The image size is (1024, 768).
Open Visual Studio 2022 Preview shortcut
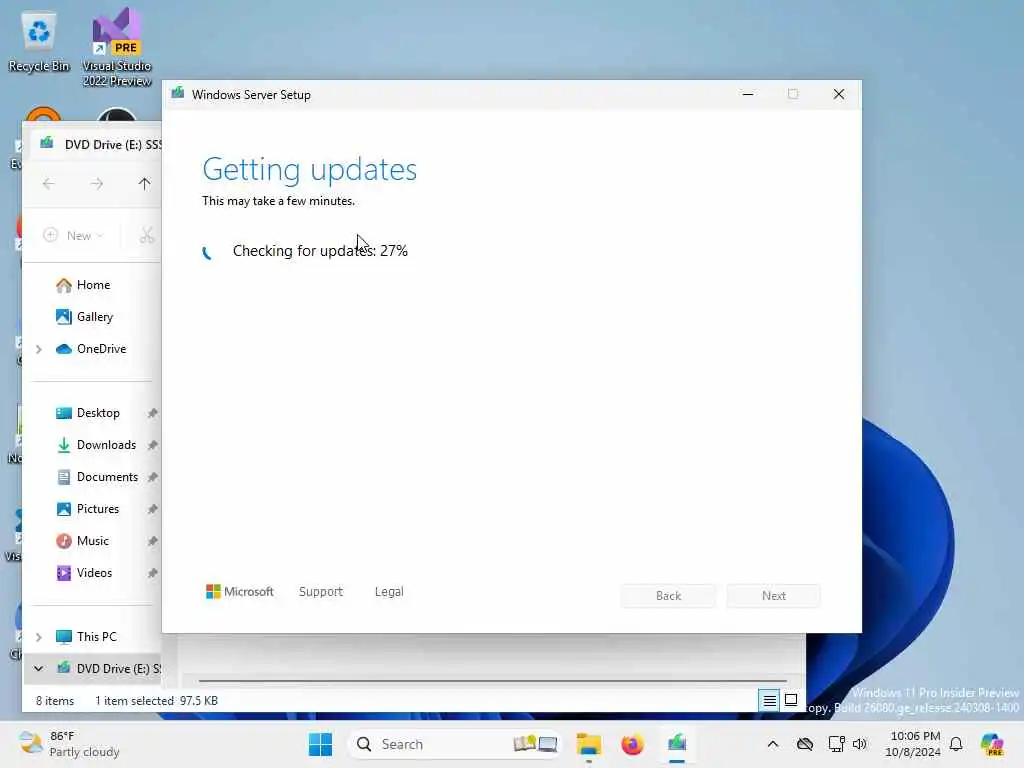click(x=117, y=47)
